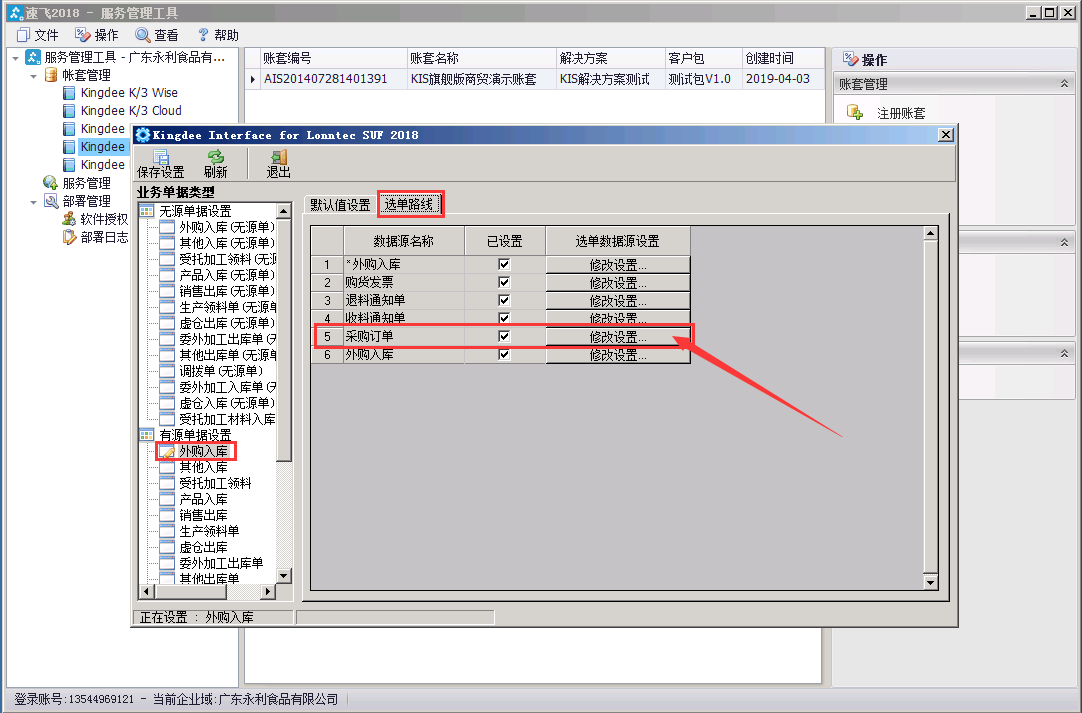Screen dimensions: 1082x713
Task: Collapse the 账套管理 panel chevron
Action: pos(1064,84)
